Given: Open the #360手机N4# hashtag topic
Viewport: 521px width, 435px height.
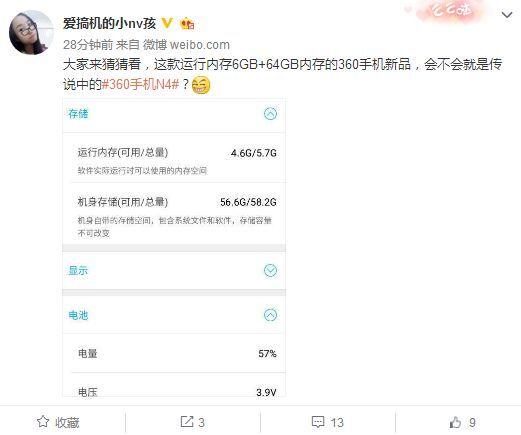Looking at the screenshot, I should (x=140, y=84).
